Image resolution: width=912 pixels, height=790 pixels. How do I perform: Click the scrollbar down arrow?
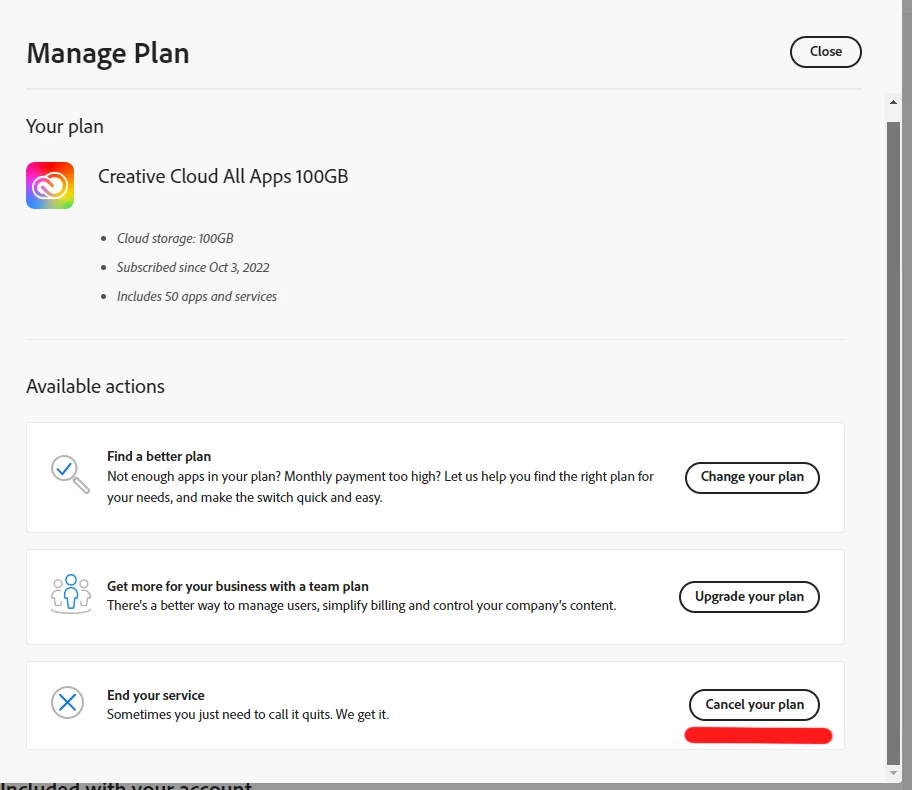(893, 773)
